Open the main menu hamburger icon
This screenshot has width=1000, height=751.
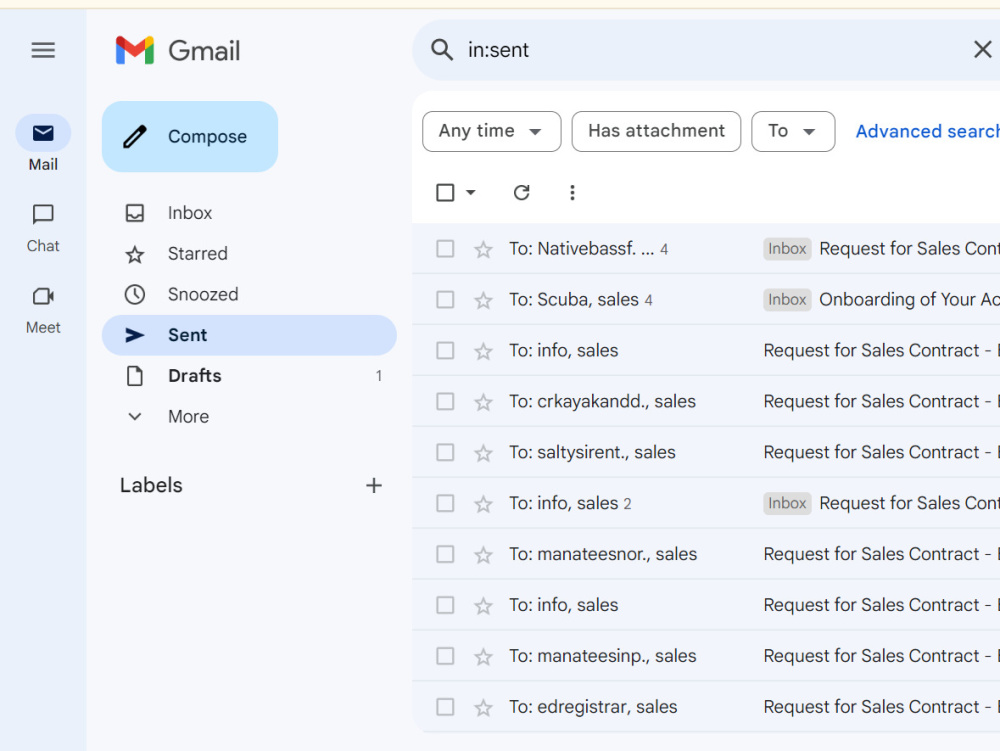(43, 50)
